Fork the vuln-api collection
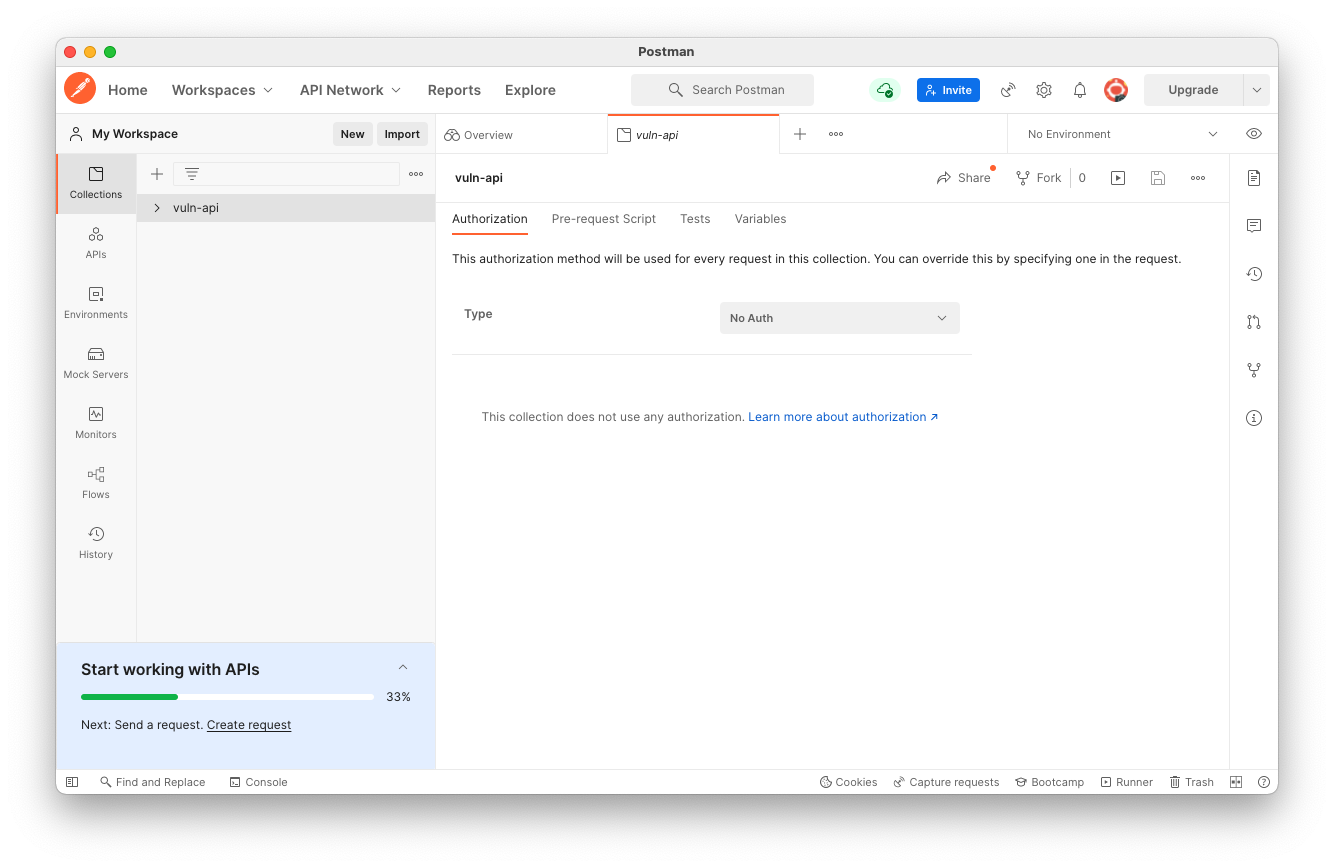Image resolution: width=1334 pixels, height=868 pixels. (x=1039, y=178)
